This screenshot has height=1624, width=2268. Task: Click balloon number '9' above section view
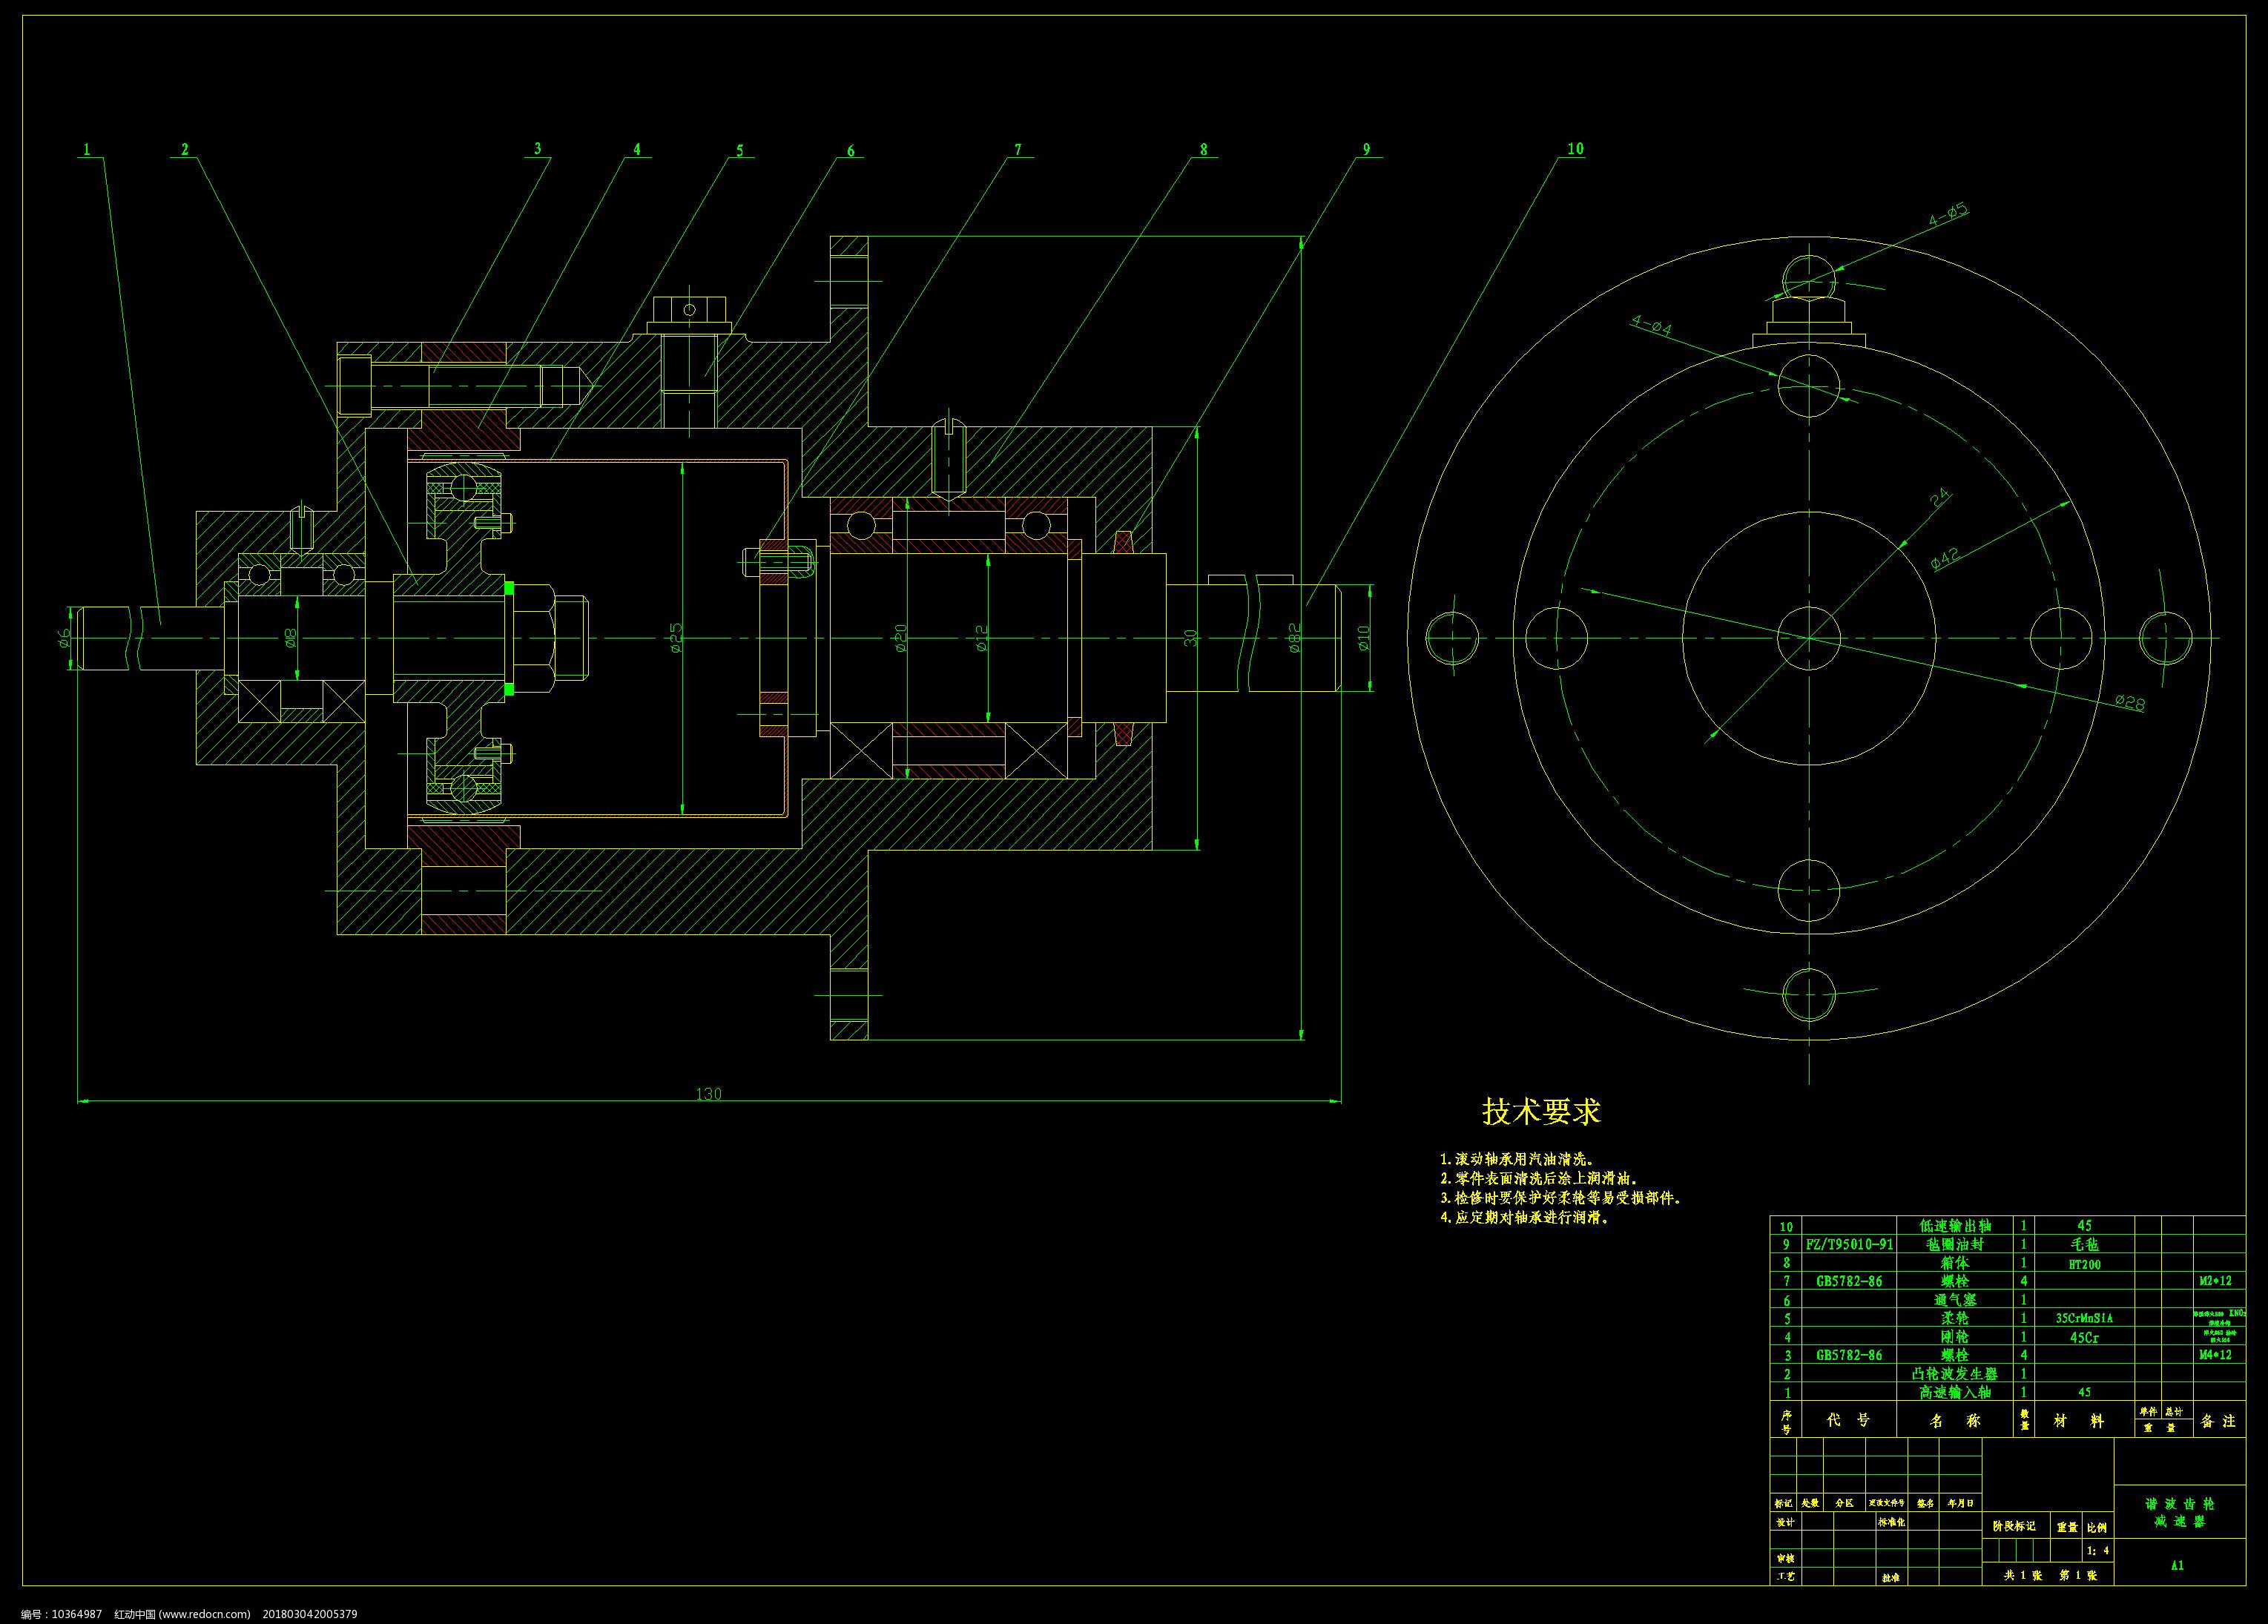(x=1366, y=149)
